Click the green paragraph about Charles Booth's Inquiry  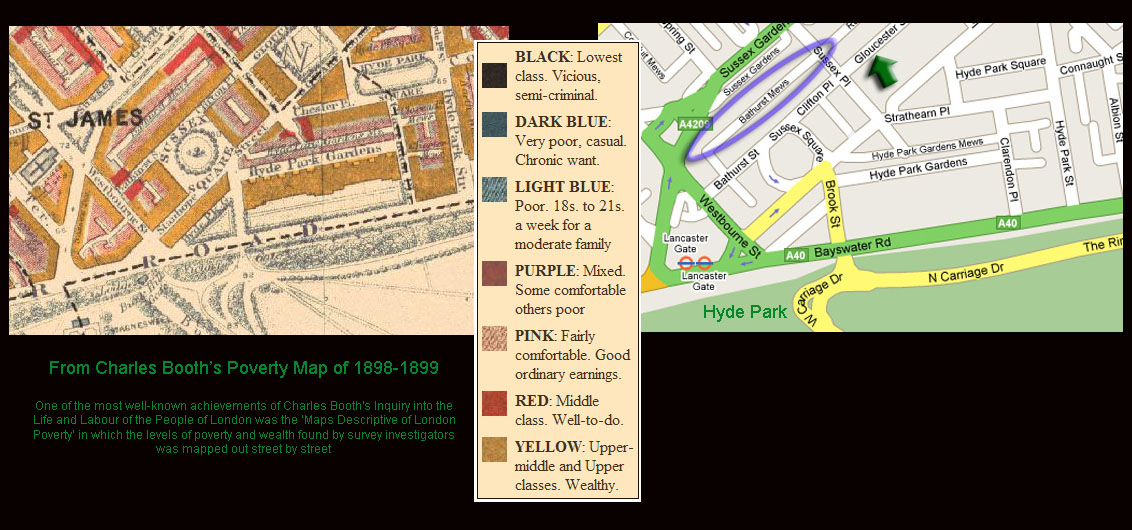pos(244,427)
